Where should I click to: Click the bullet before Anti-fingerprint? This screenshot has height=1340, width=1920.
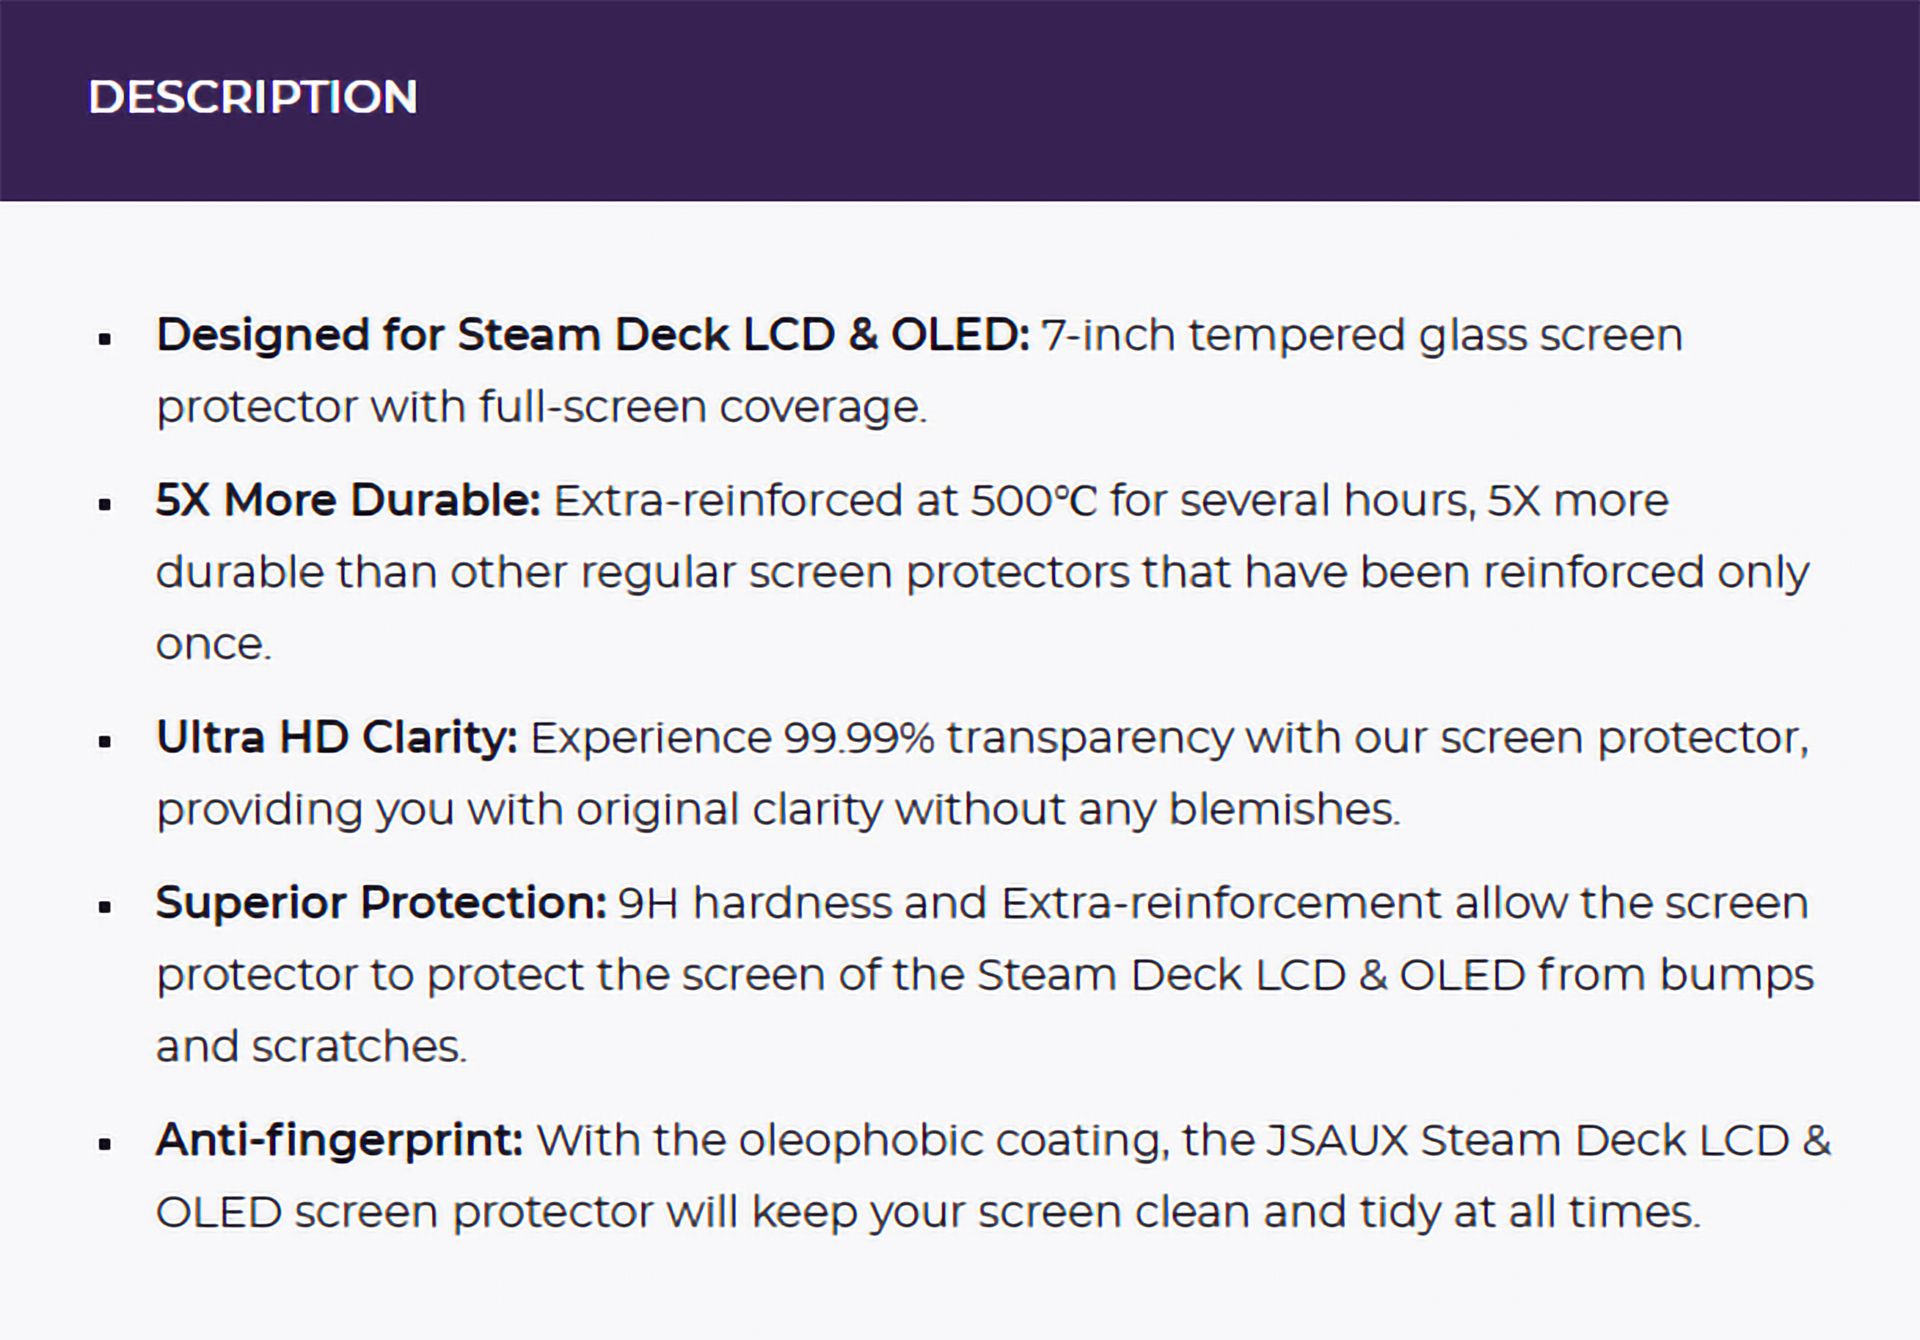(x=105, y=1145)
